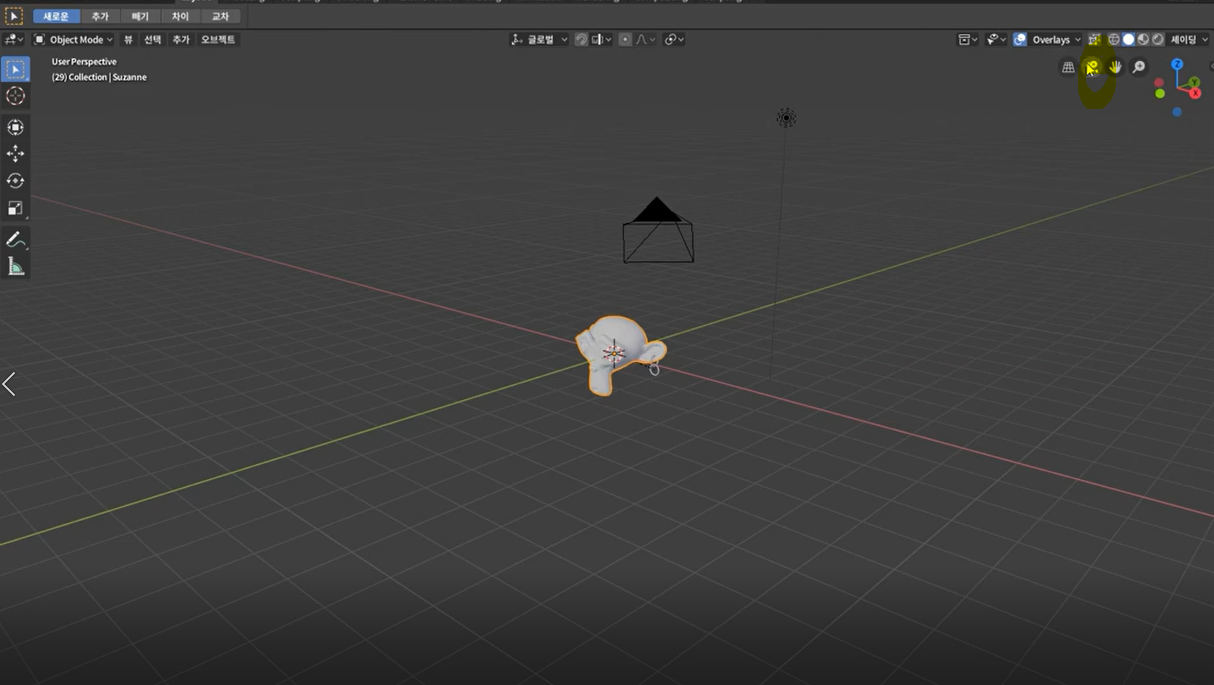Click the pan view hand icon
This screenshot has height=685, width=1214.
point(1115,67)
